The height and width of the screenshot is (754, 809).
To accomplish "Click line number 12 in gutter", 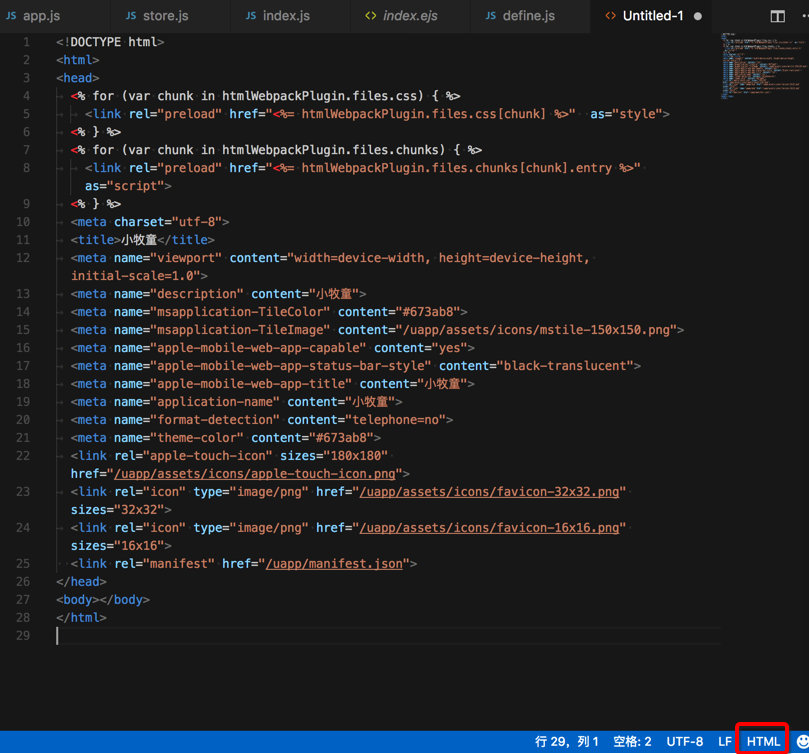I will click(x=23, y=258).
